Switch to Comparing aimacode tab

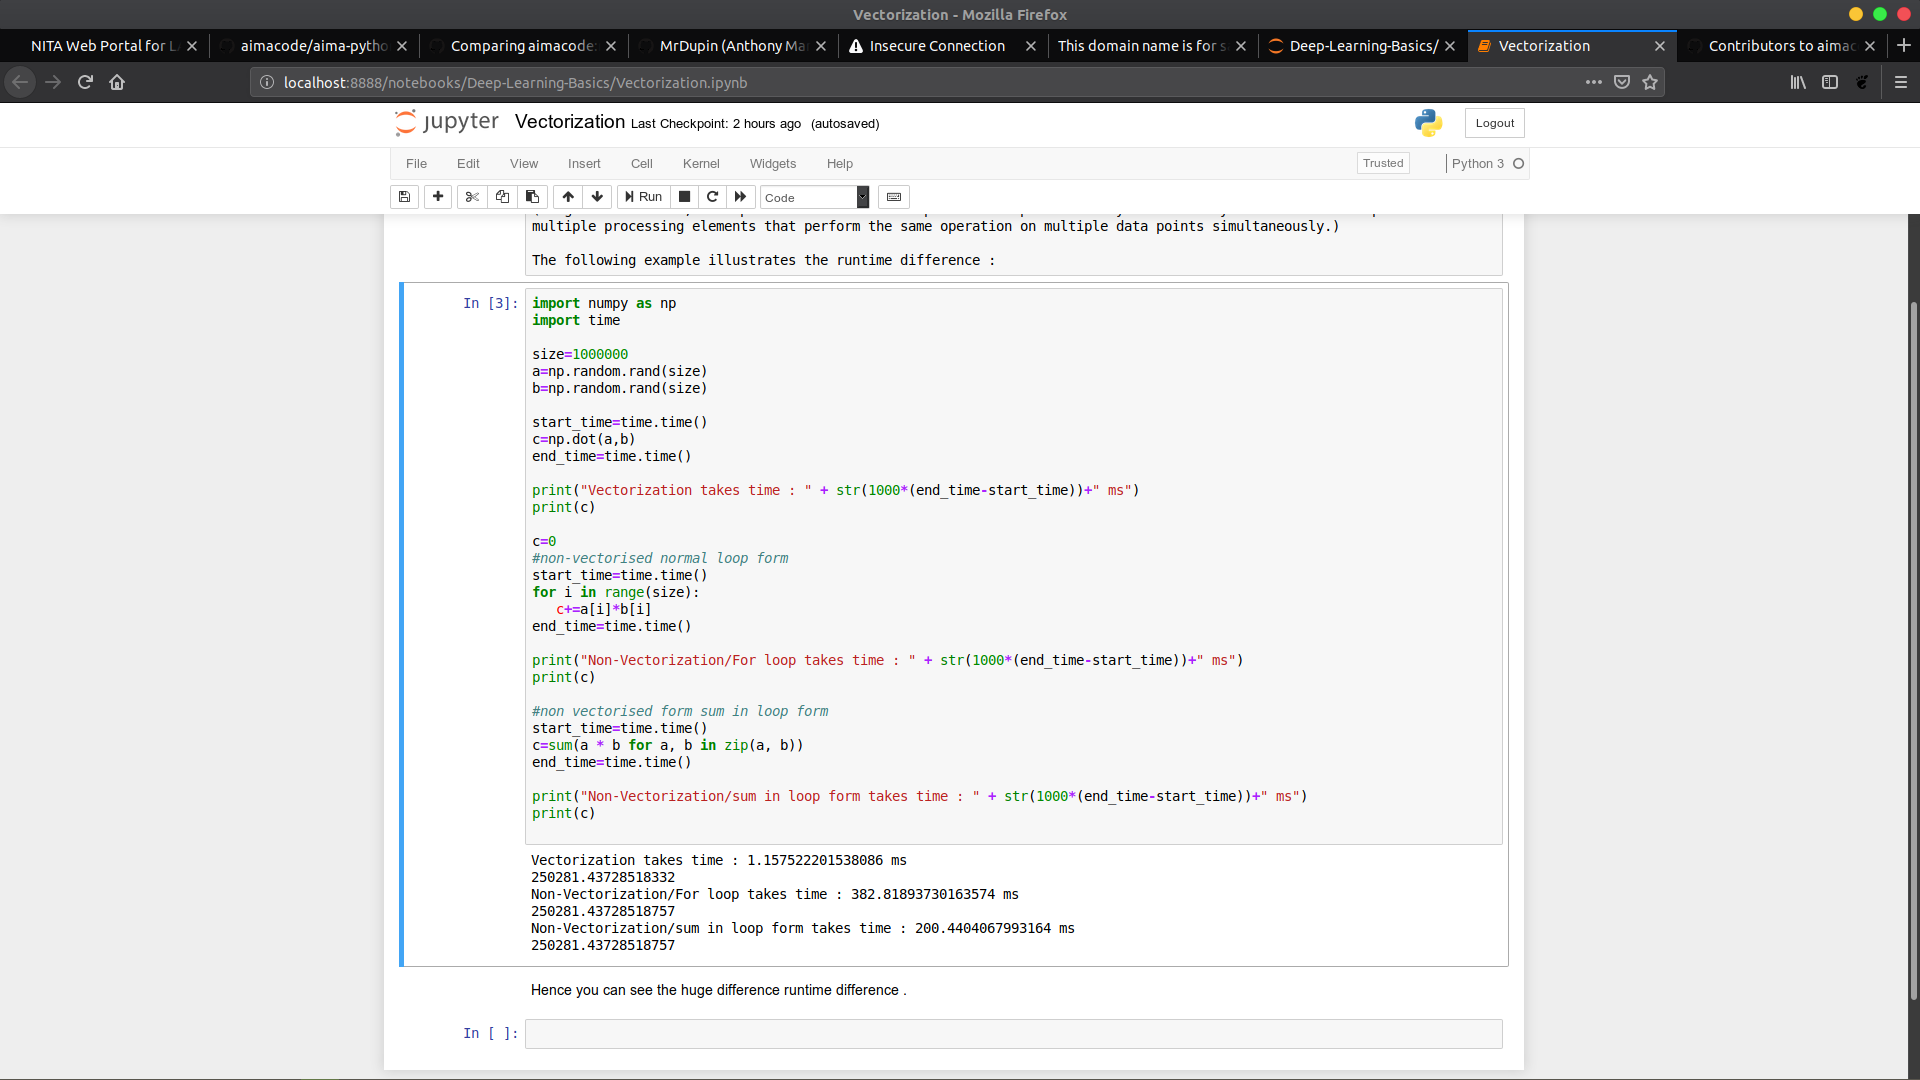[x=523, y=46]
